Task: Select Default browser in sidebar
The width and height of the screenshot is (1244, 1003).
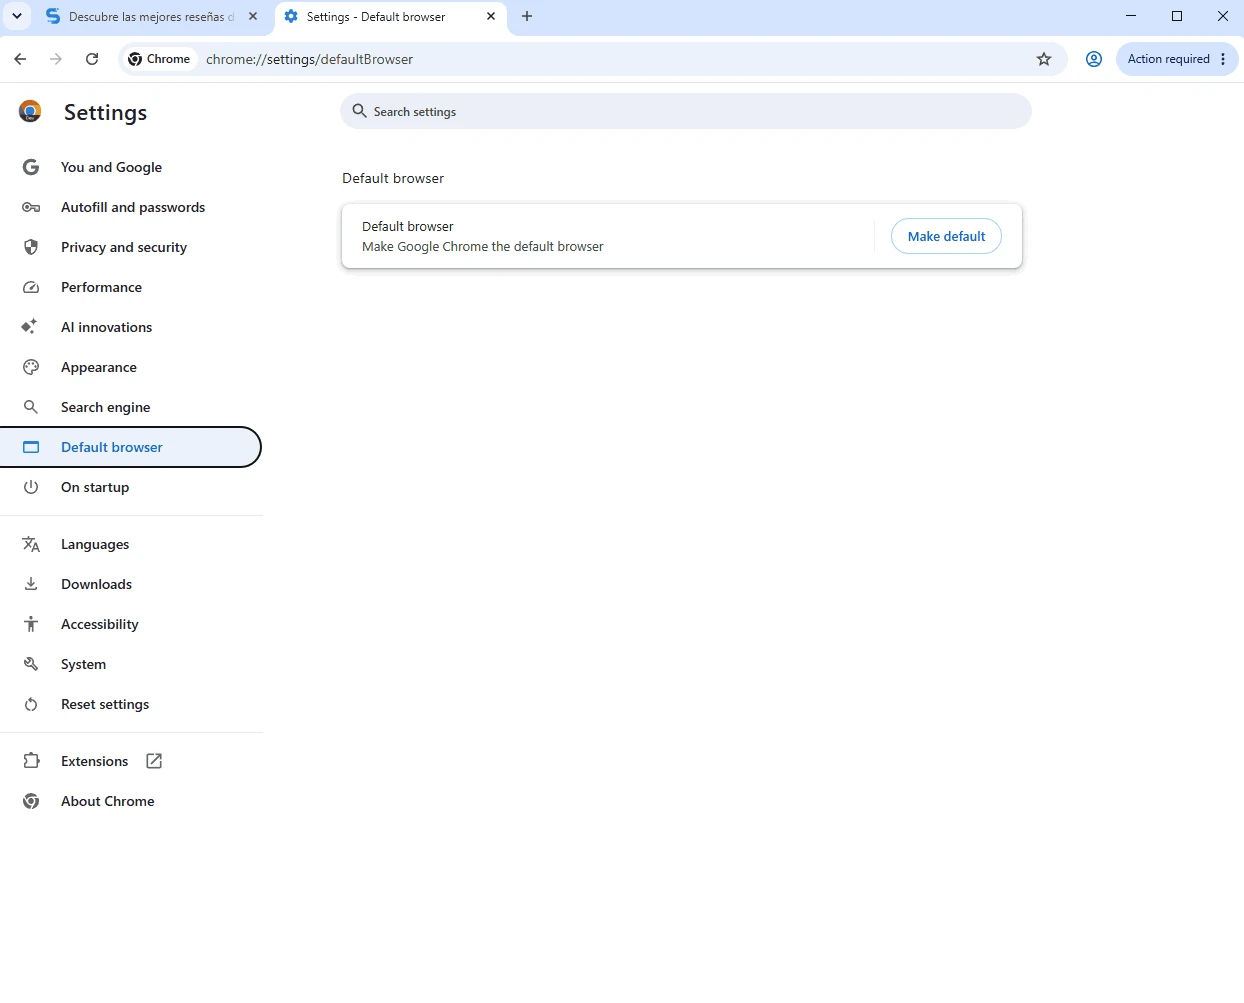Action: pyautogui.click(x=131, y=447)
